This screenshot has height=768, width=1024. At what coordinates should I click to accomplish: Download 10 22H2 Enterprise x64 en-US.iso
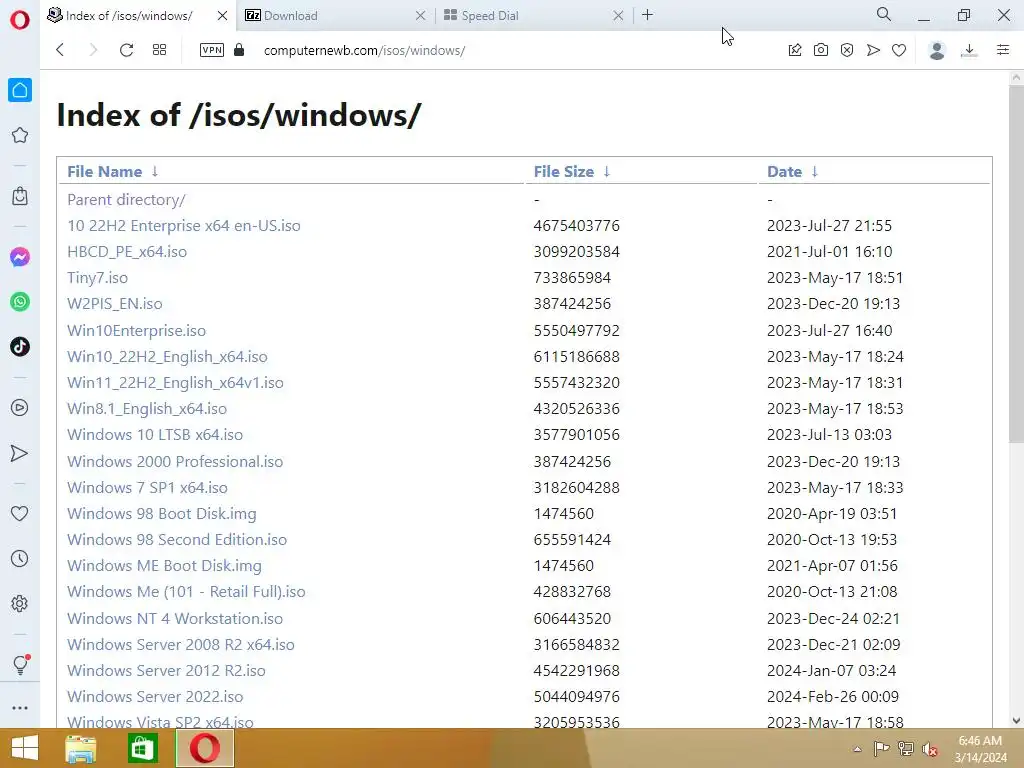[x=184, y=226]
